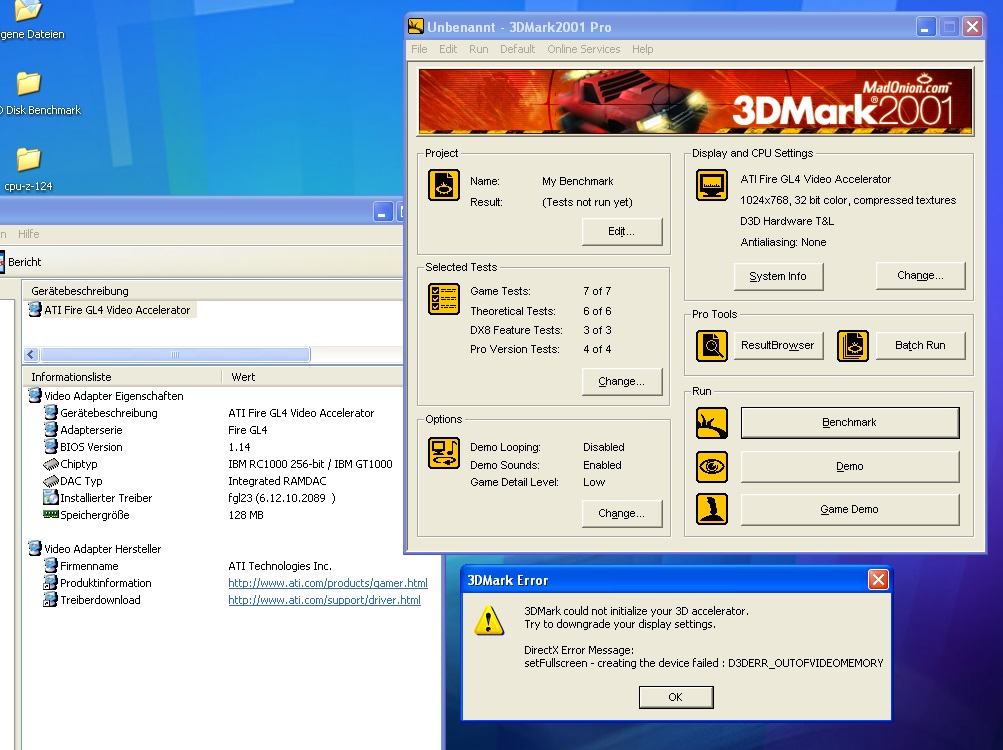Click the Game Demo joystick icon
This screenshot has height=750, width=1003.
(x=711, y=509)
